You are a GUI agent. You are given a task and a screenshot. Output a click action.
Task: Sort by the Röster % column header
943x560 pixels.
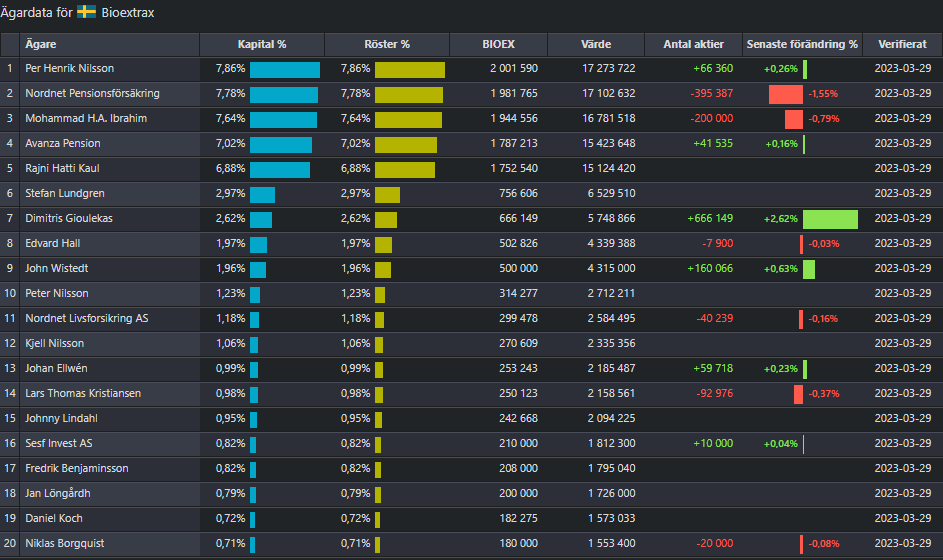387,44
